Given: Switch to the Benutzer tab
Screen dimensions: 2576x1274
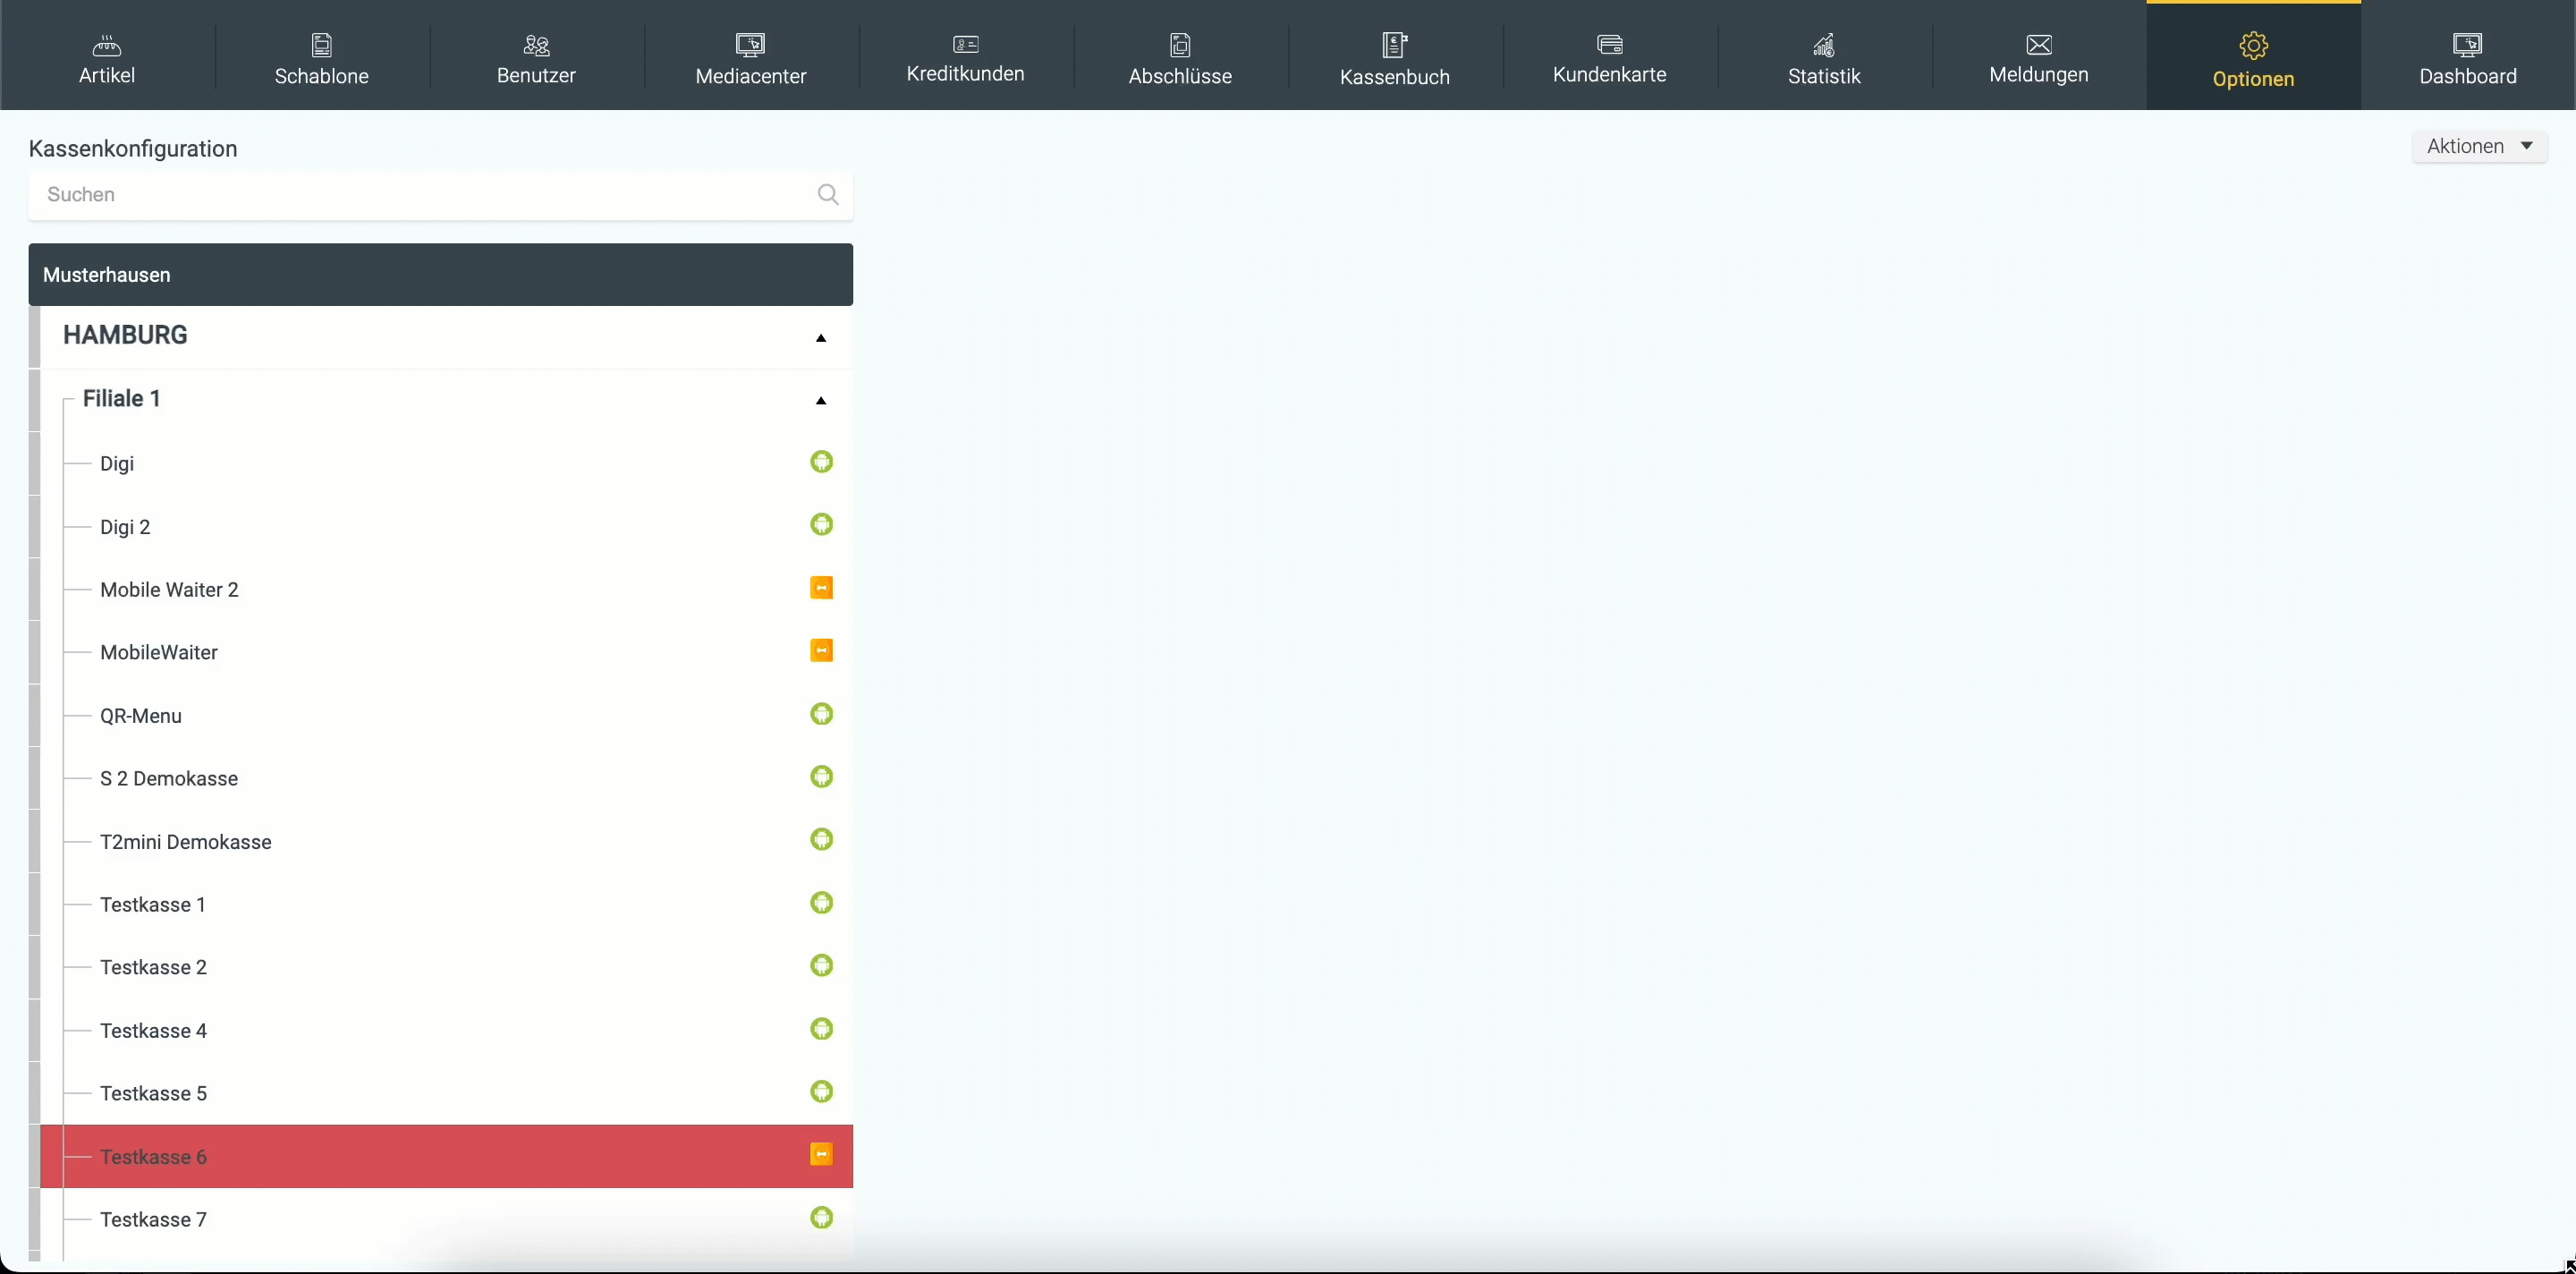Looking at the screenshot, I should [x=536, y=58].
